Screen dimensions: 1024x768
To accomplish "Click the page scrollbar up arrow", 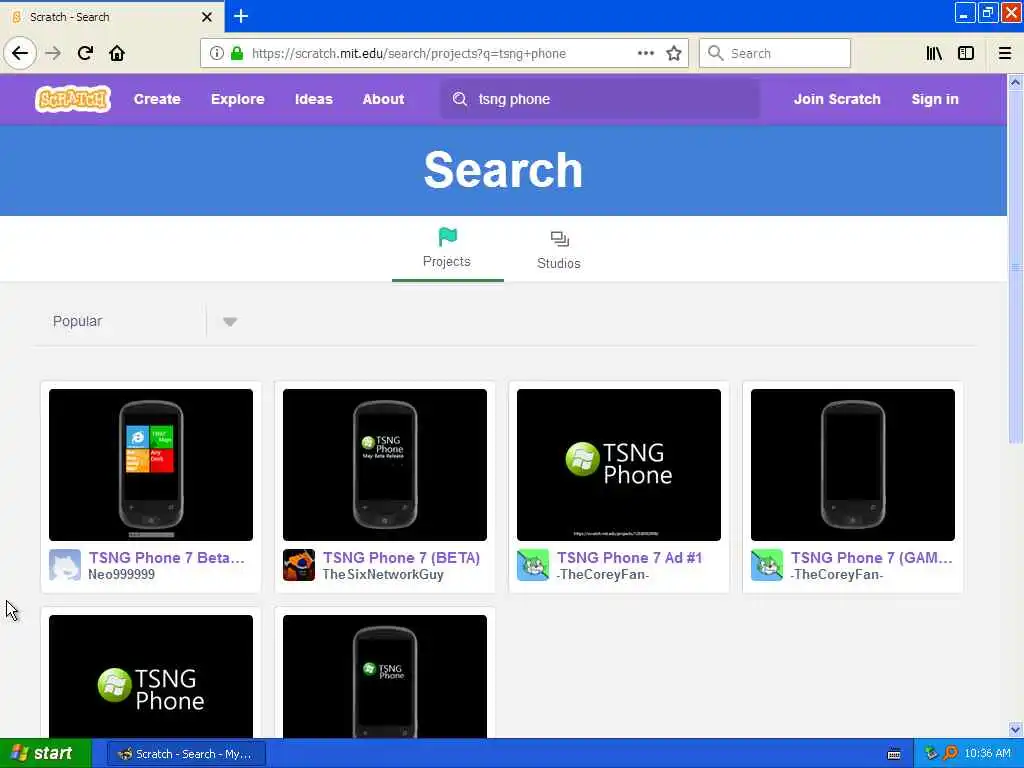I will 1015,82.
